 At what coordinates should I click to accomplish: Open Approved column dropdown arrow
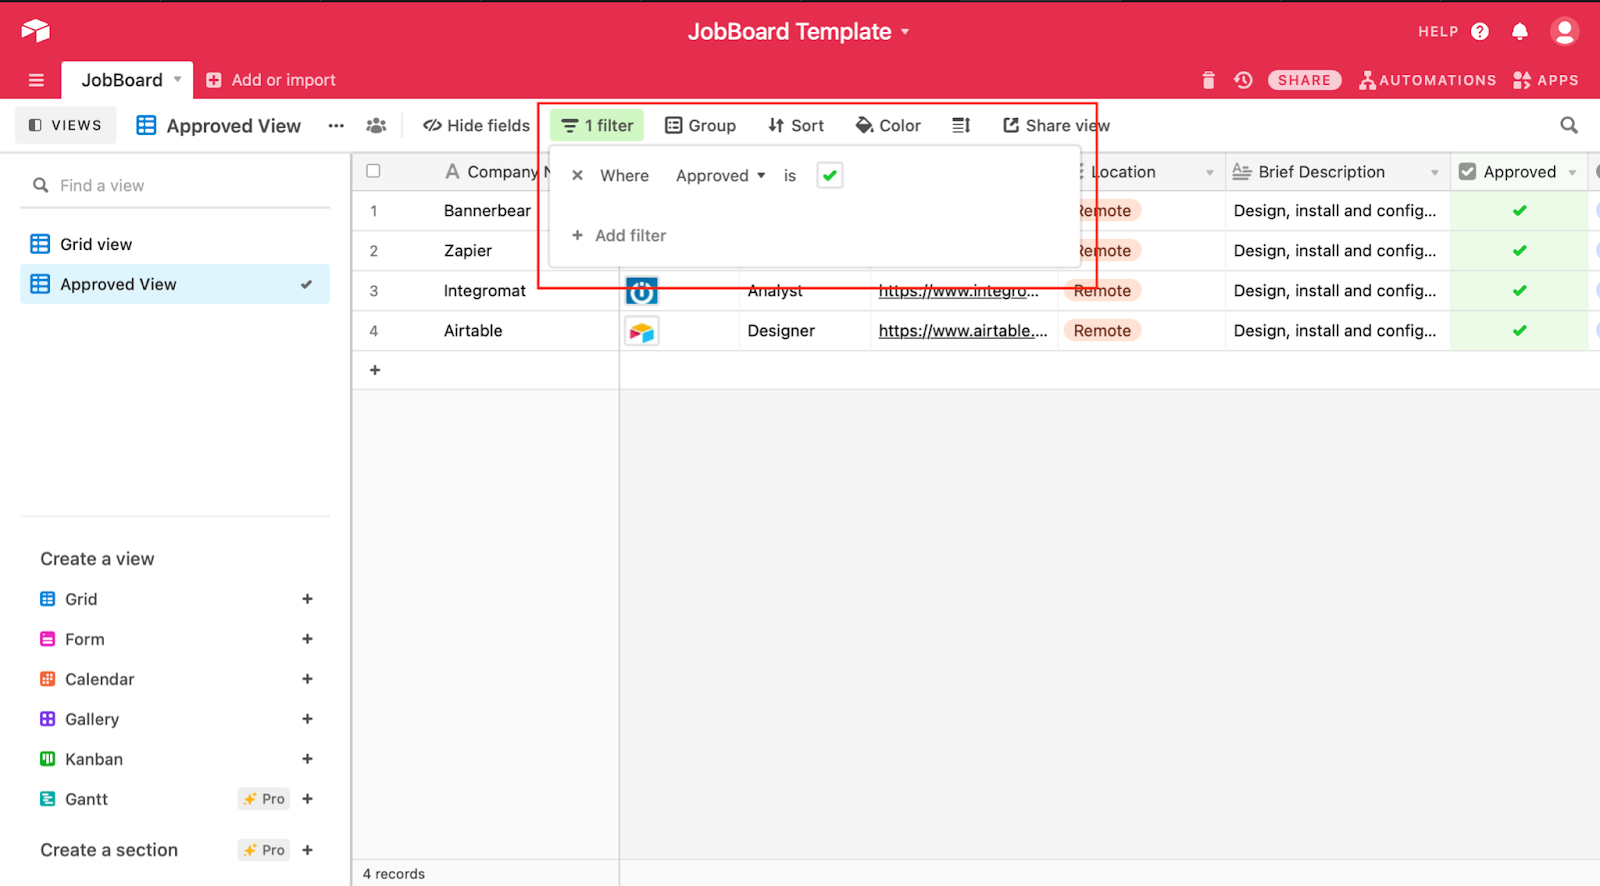tap(1572, 172)
